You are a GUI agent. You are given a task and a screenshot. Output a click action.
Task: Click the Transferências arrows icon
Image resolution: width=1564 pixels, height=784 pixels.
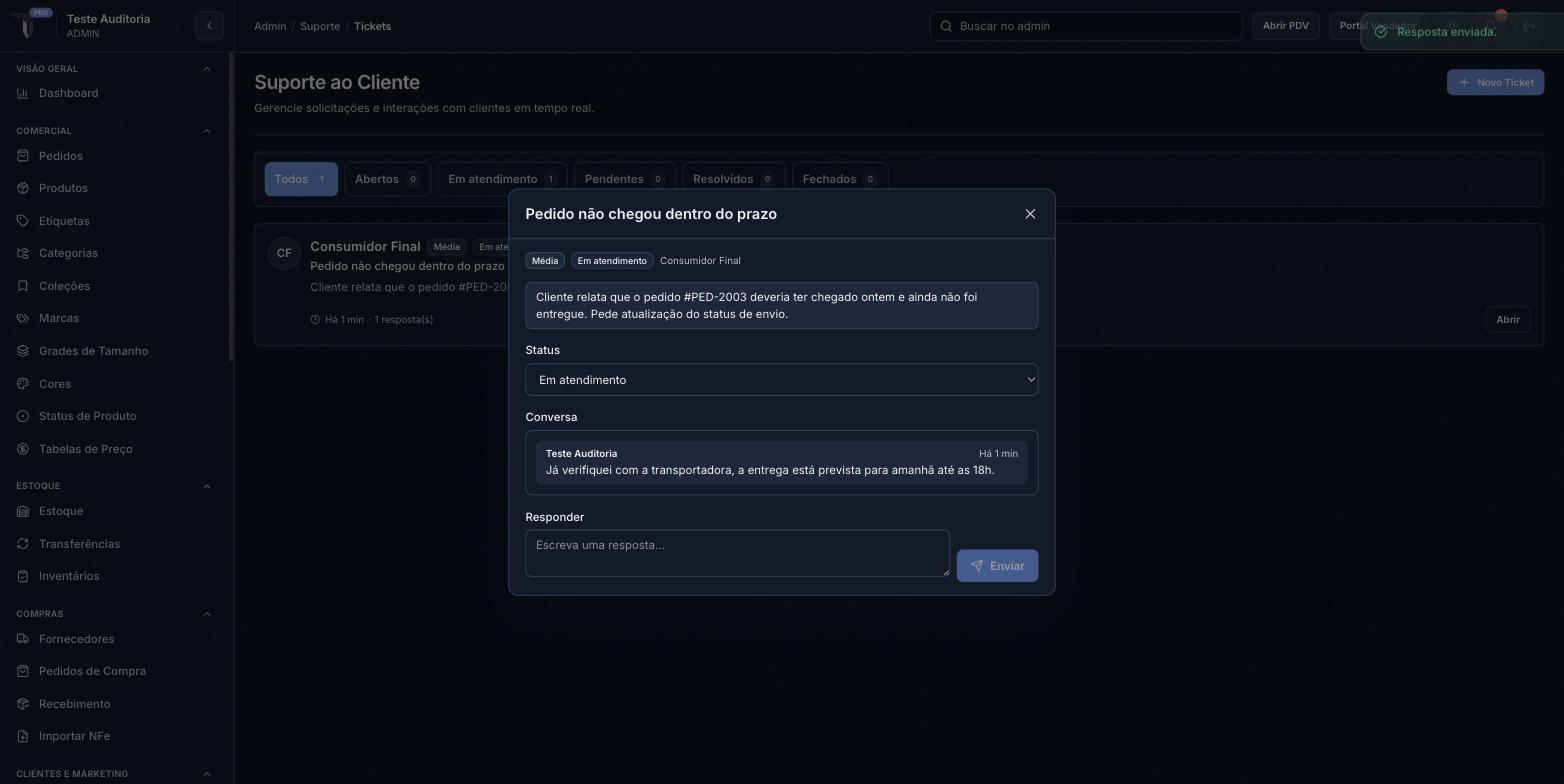[x=23, y=544]
